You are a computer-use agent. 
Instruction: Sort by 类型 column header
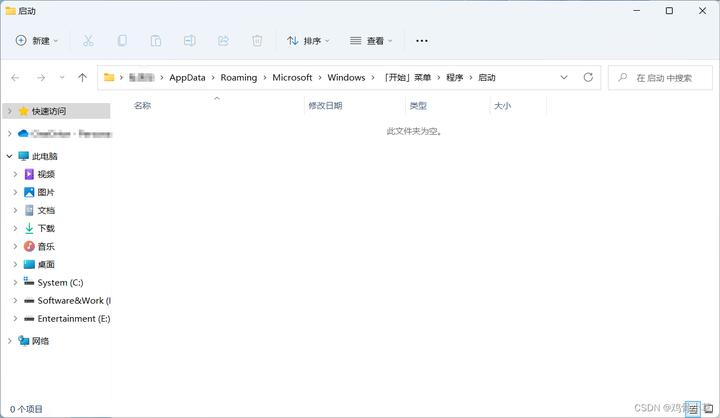click(x=418, y=106)
